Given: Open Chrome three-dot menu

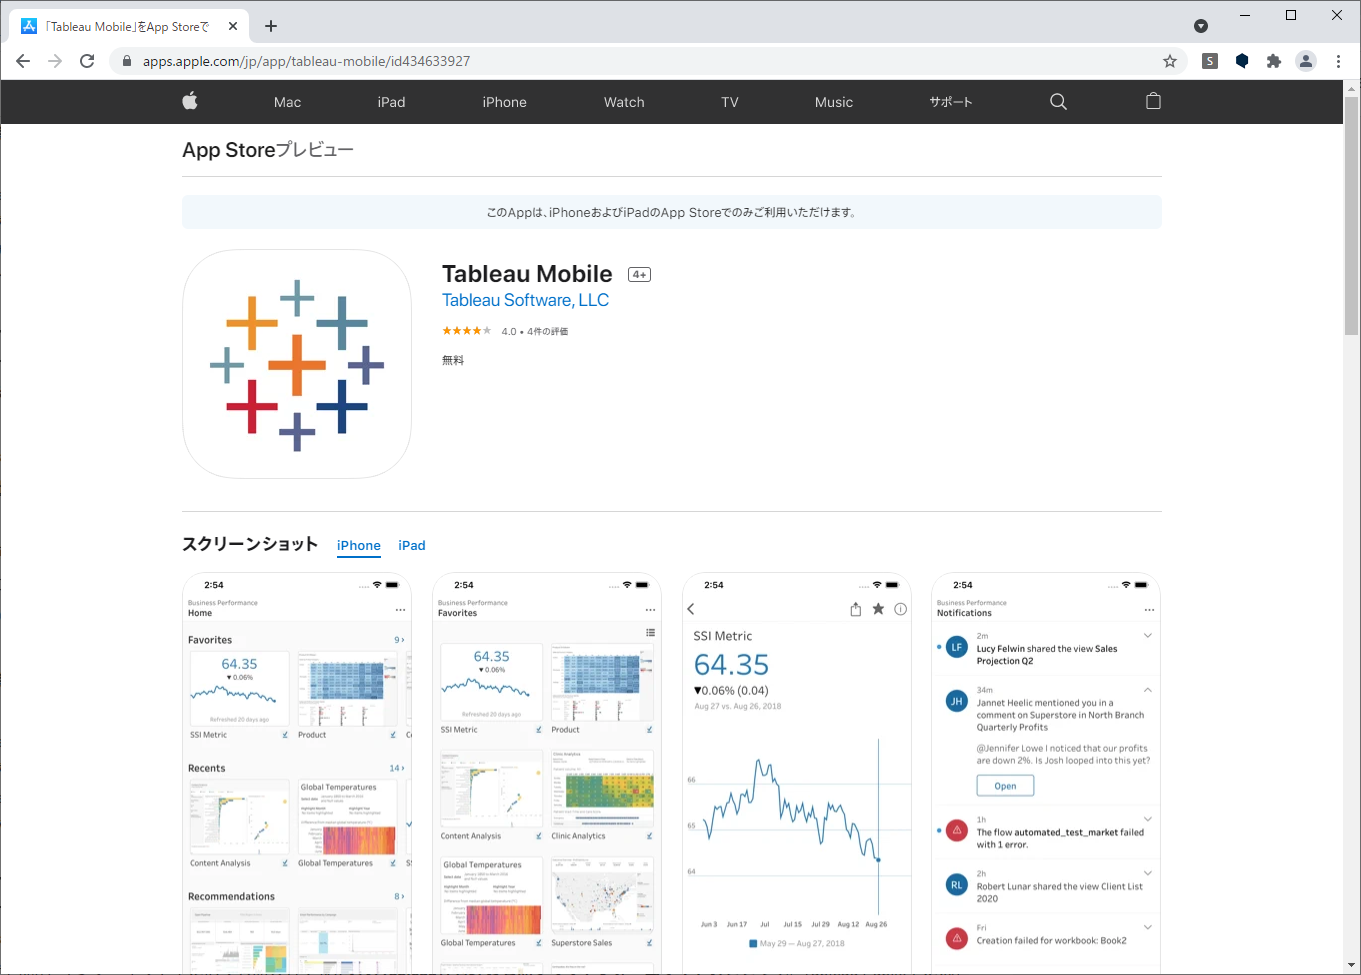Looking at the screenshot, I should click(x=1338, y=61).
